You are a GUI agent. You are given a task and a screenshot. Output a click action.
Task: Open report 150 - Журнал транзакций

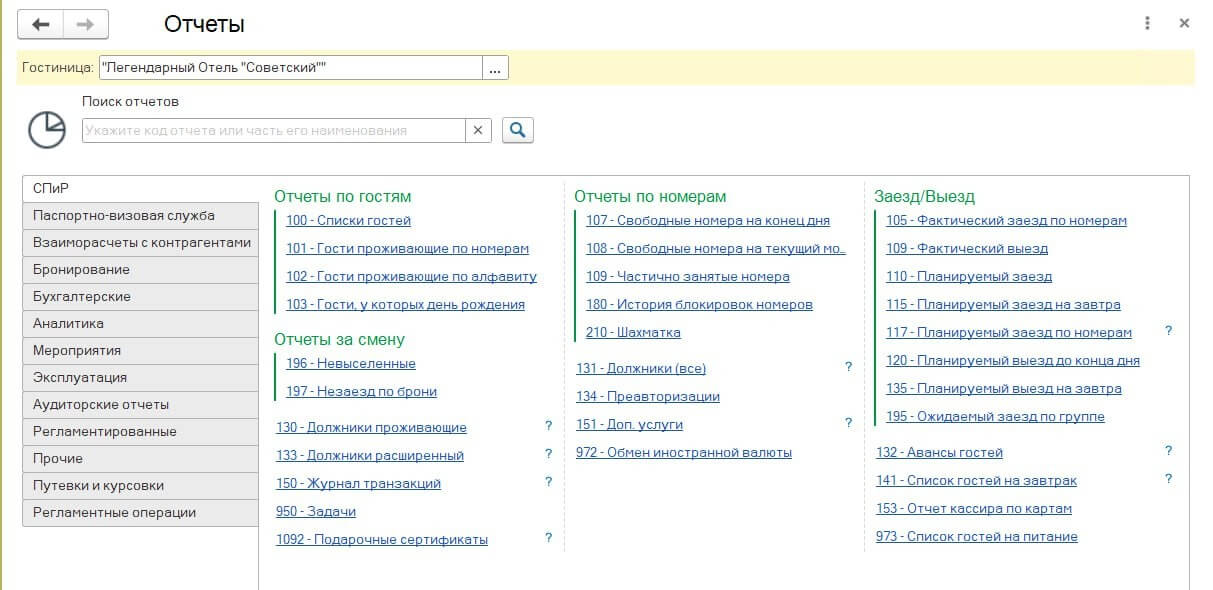358,484
